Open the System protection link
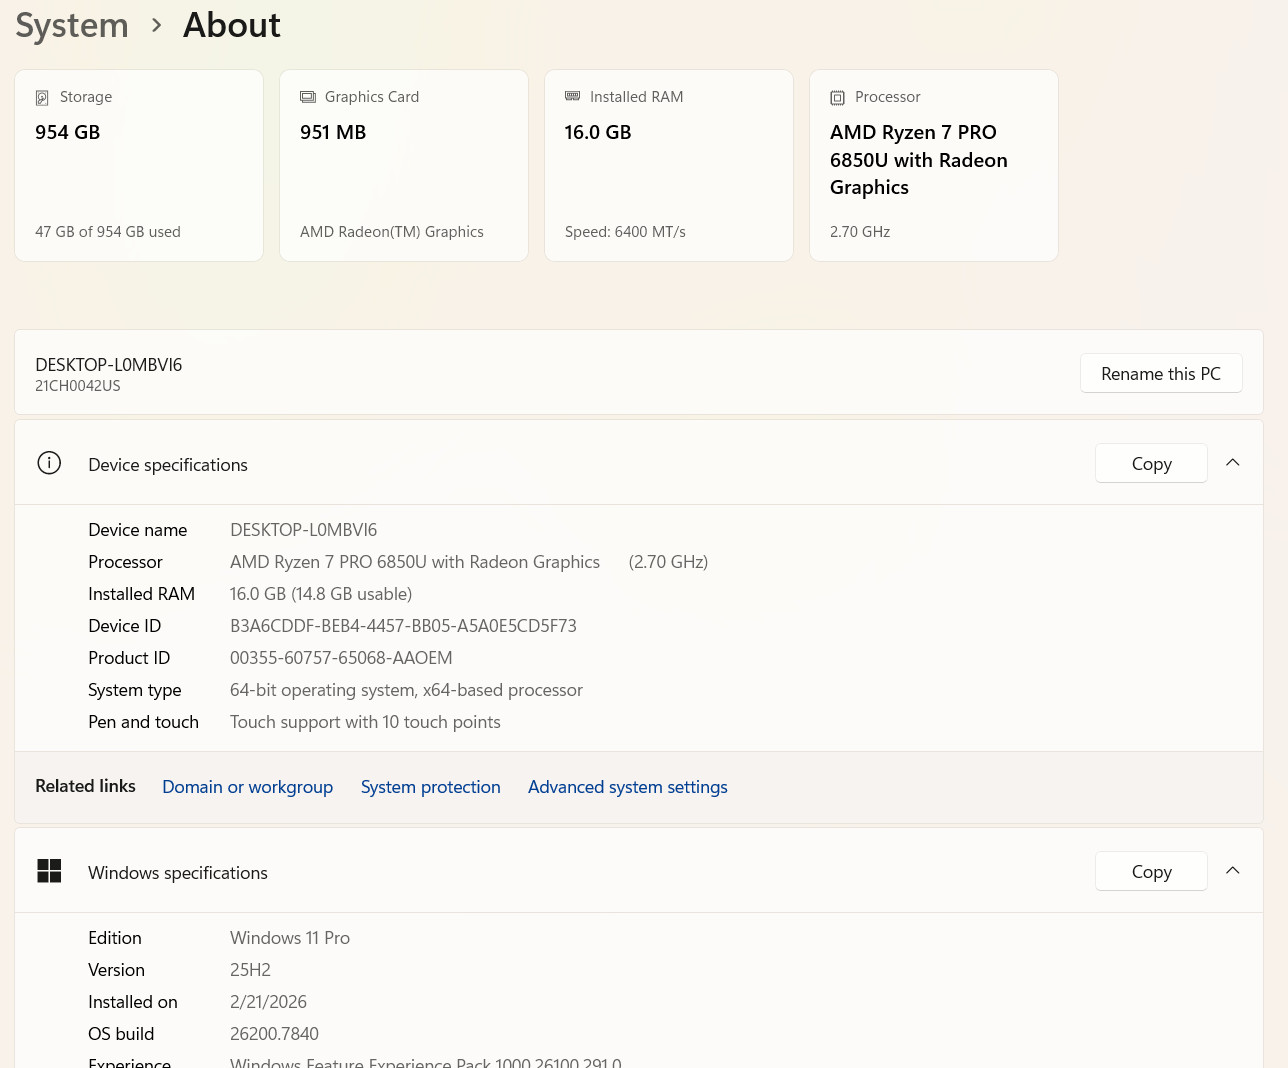Image resolution: width=1288 pixels, height=1068 pixels. pos(430,787)
